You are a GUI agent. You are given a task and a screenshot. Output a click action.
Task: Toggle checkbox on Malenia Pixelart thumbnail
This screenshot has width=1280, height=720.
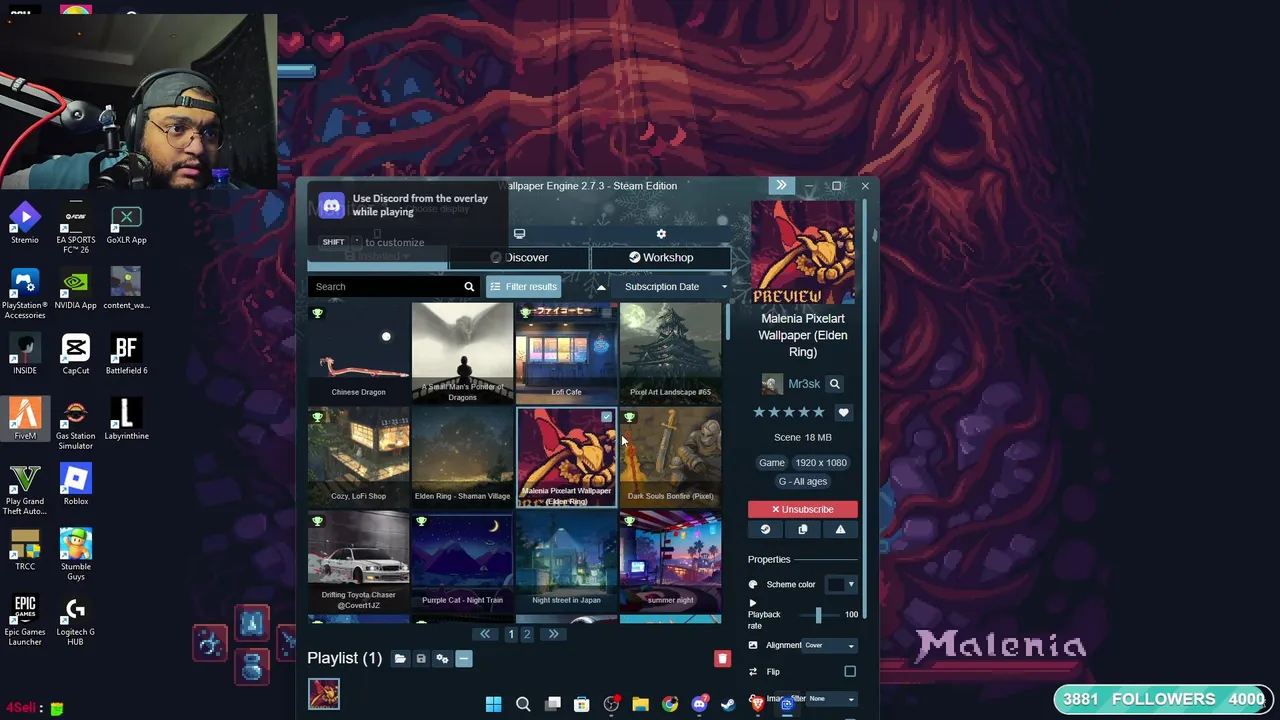606,417
